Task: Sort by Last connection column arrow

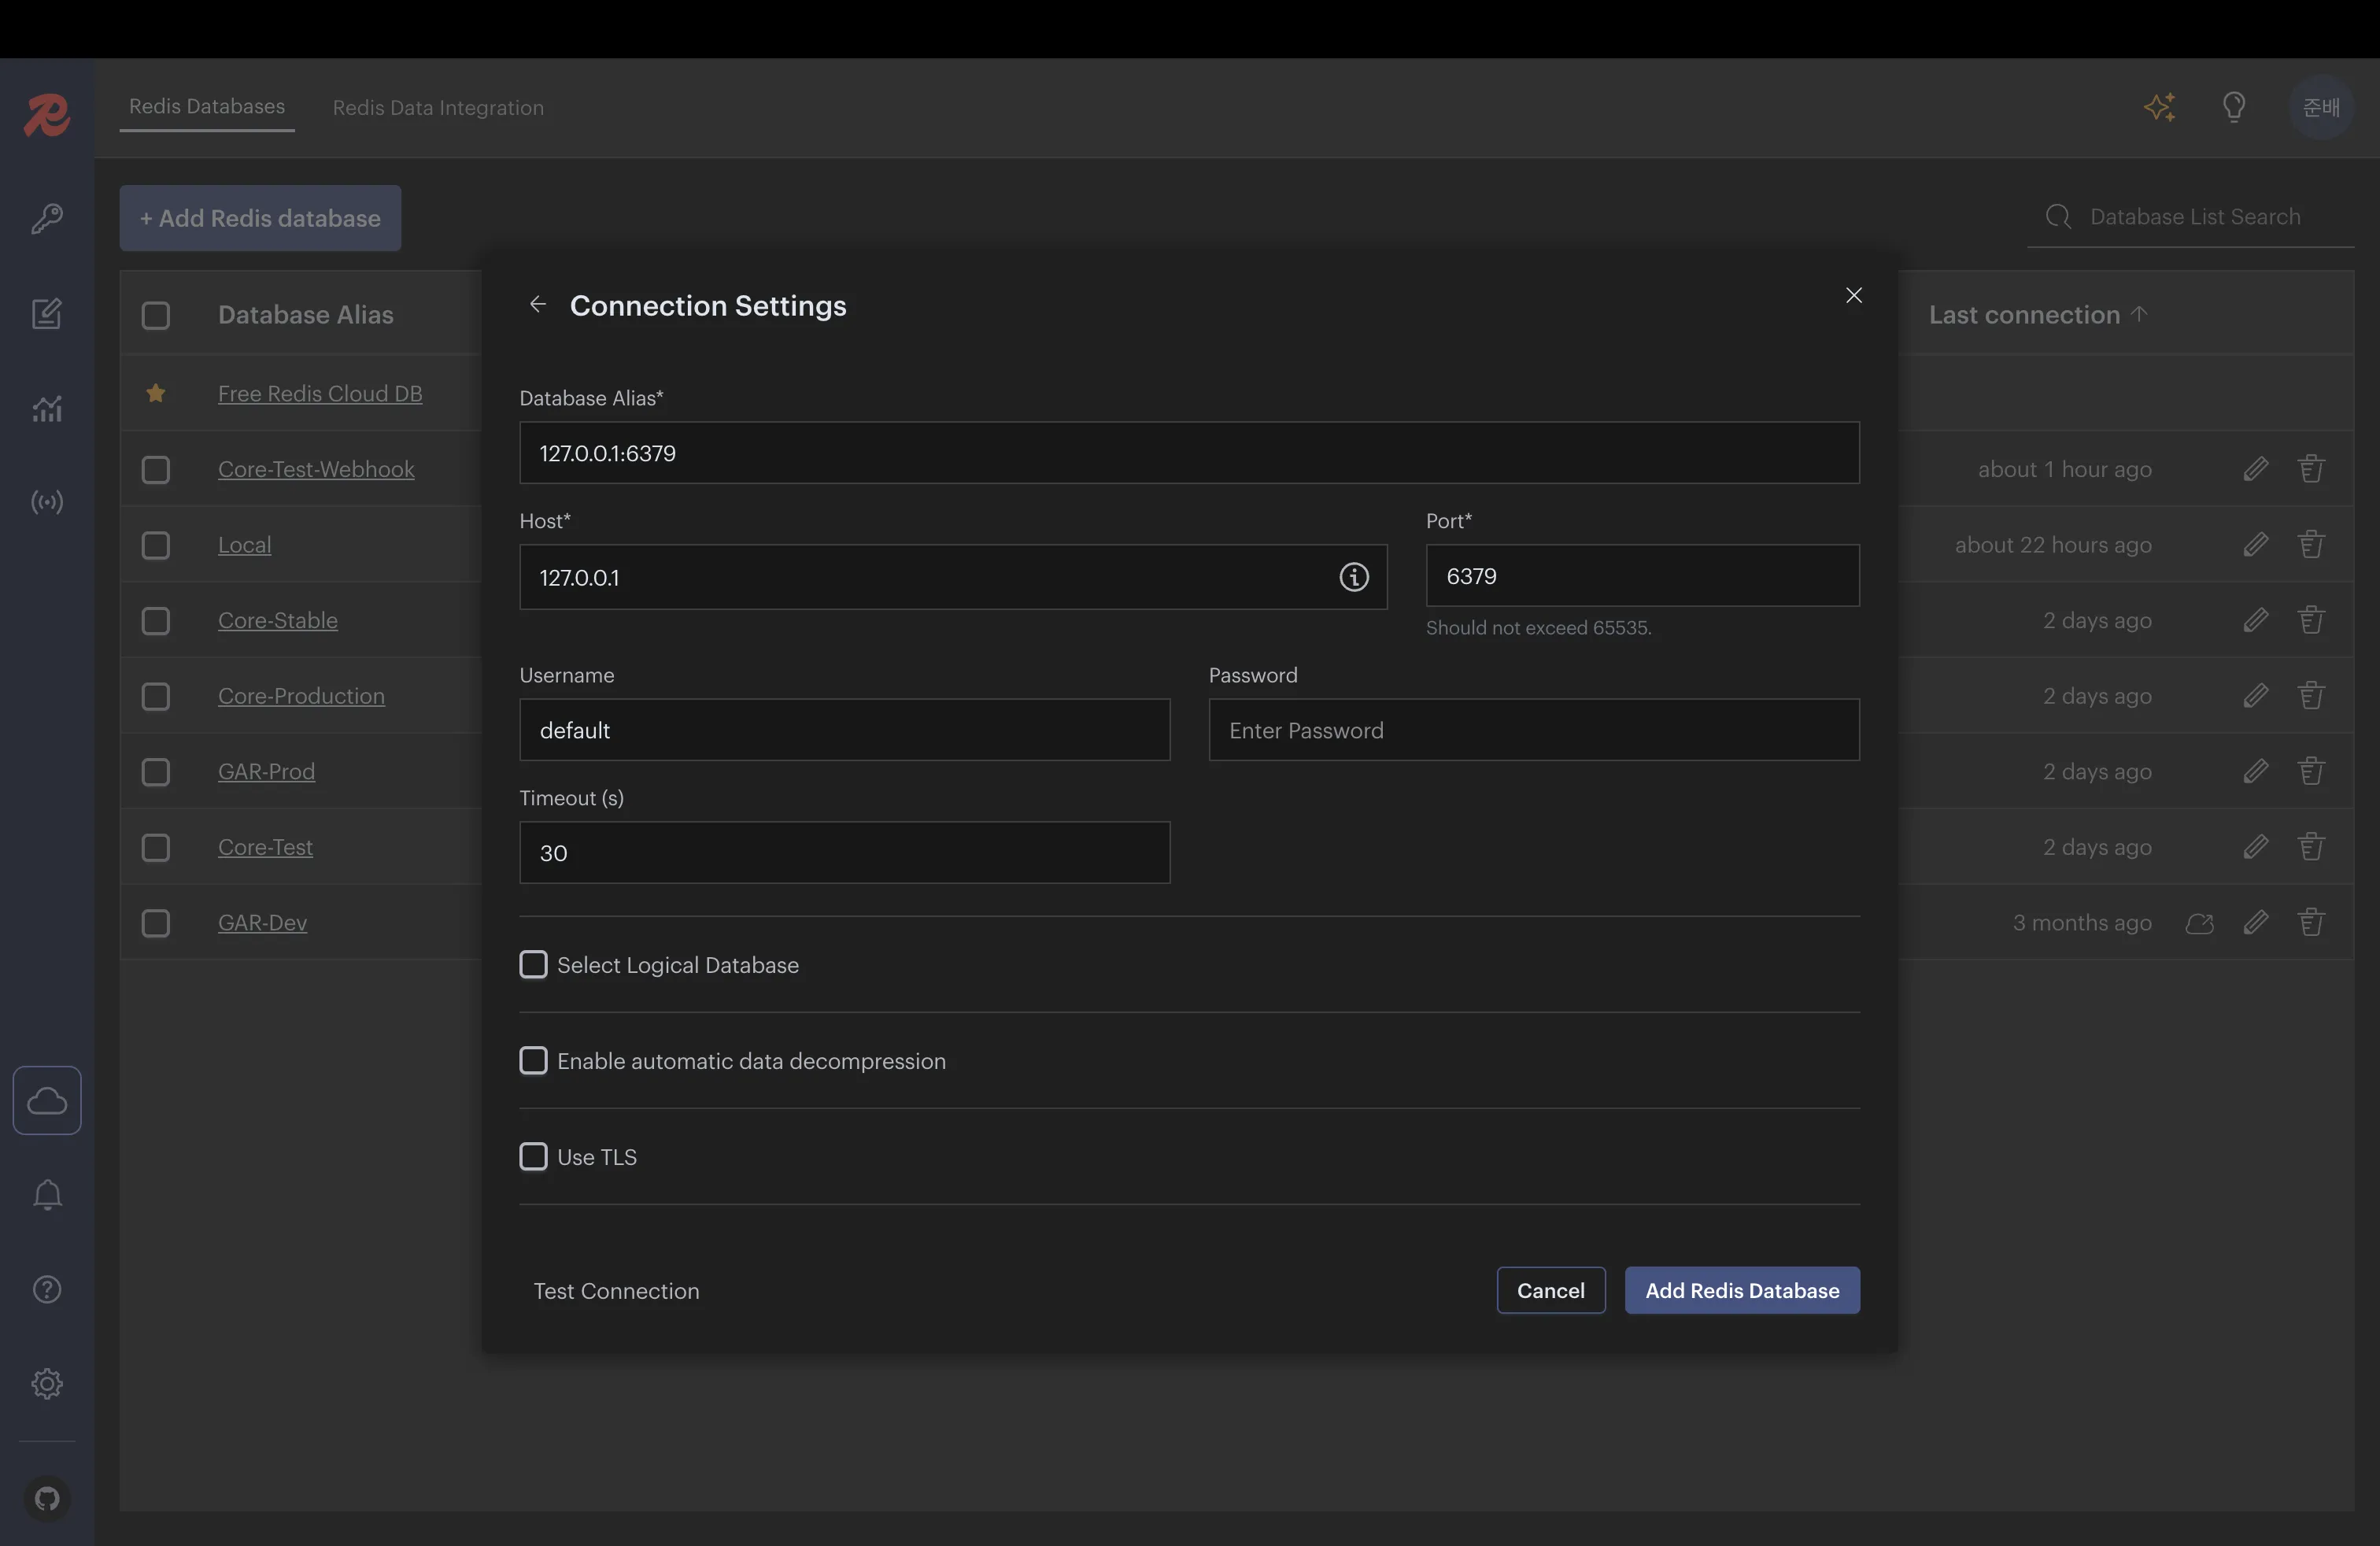Action: tap(2139, 314)
